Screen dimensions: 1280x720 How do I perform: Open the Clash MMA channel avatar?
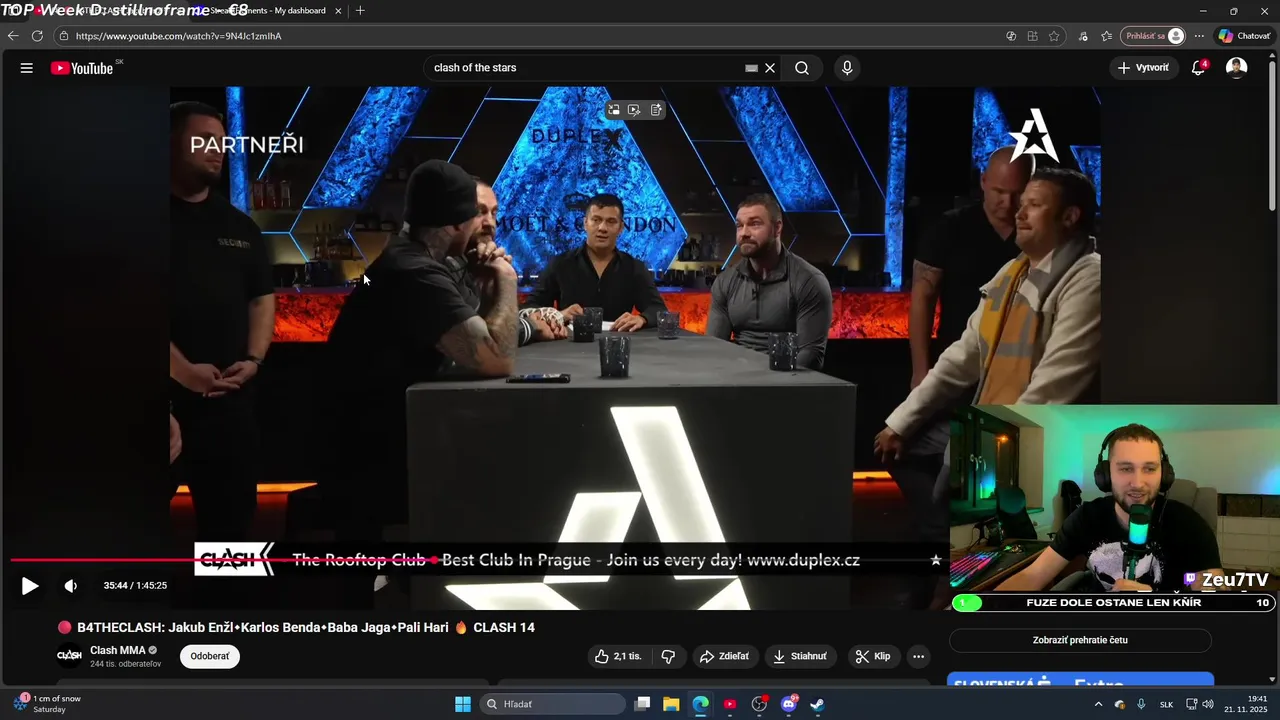coord(69,656)
